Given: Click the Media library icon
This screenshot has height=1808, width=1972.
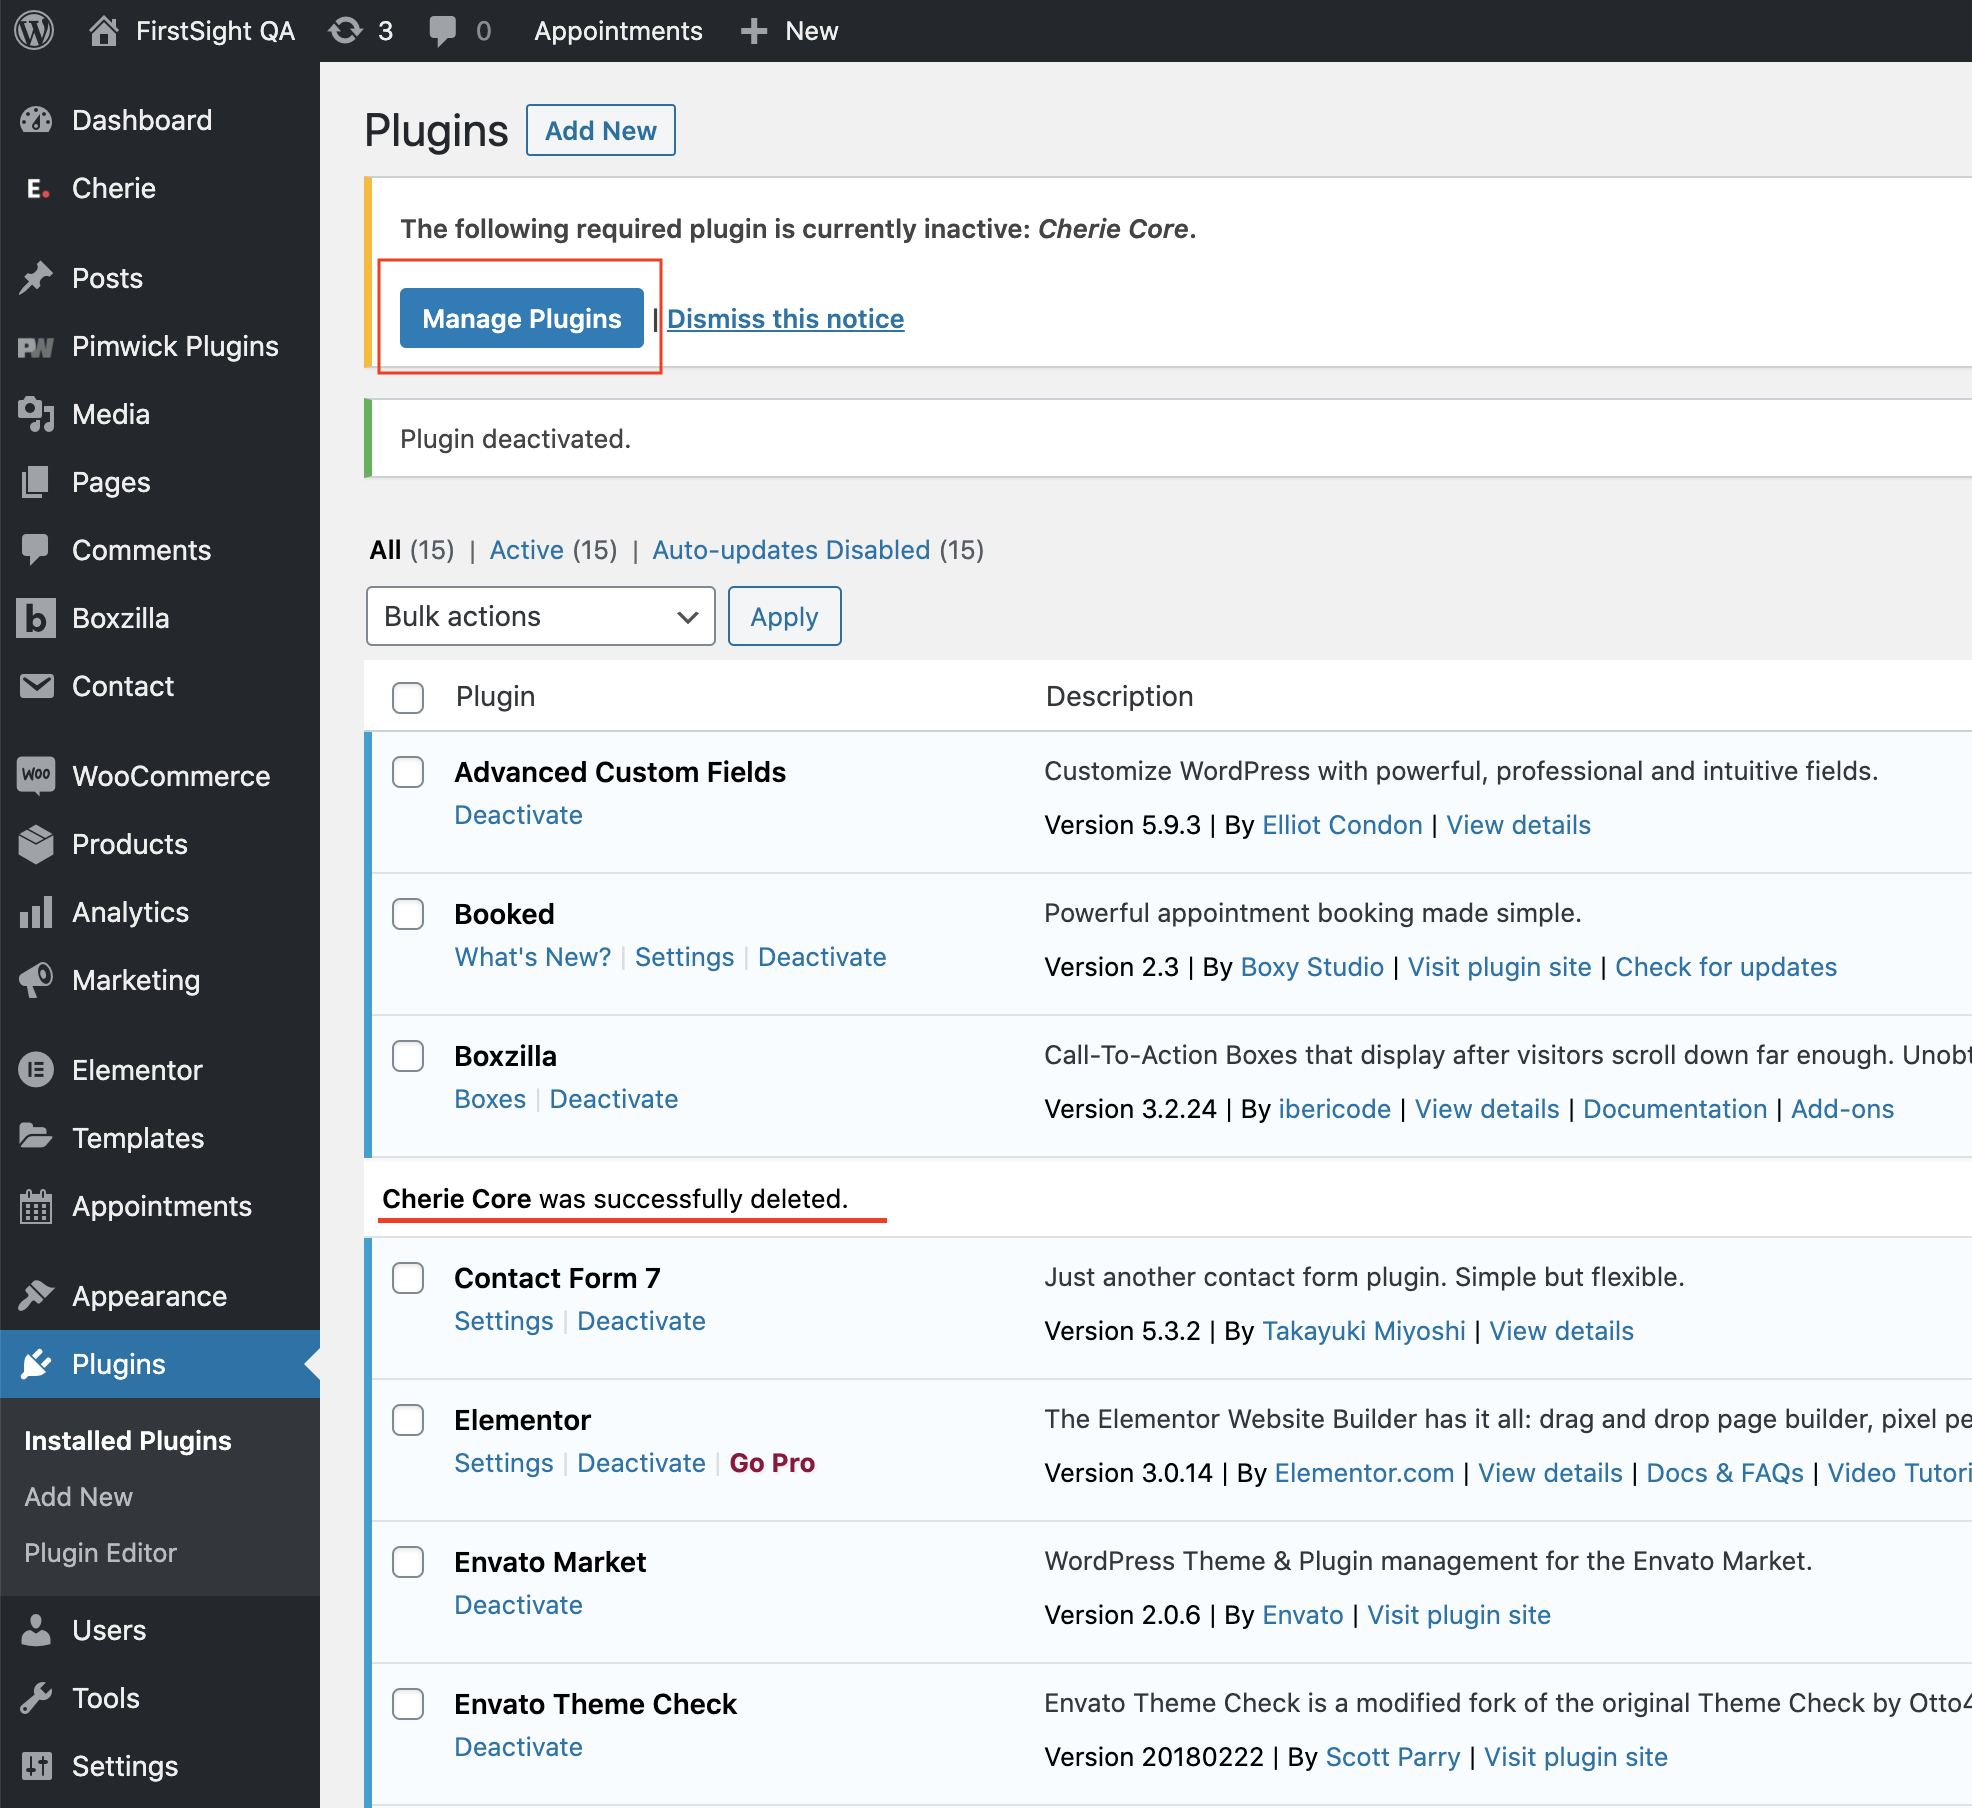Looking at the screenshot, I should coord(36,414).
